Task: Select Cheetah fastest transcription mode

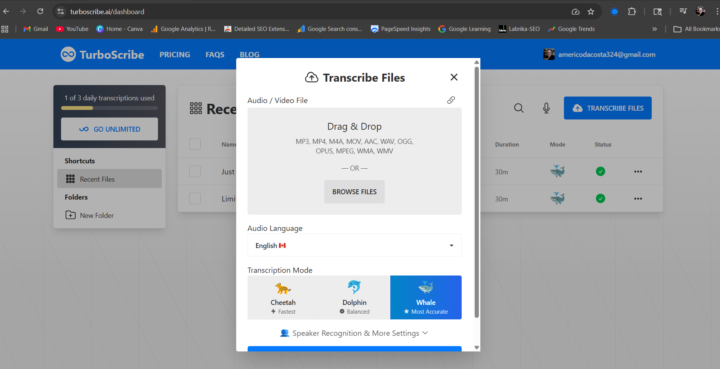Action: [x=283, y=297]
